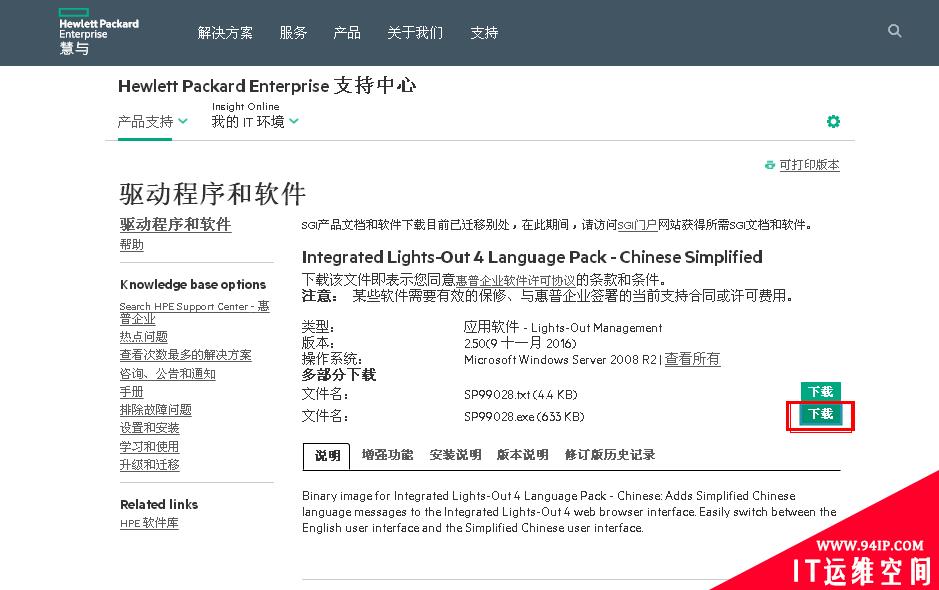Screen dimensions: 939x590
Task: Open 查看次数最多的解决方案 link
Action: click(186, 355)
